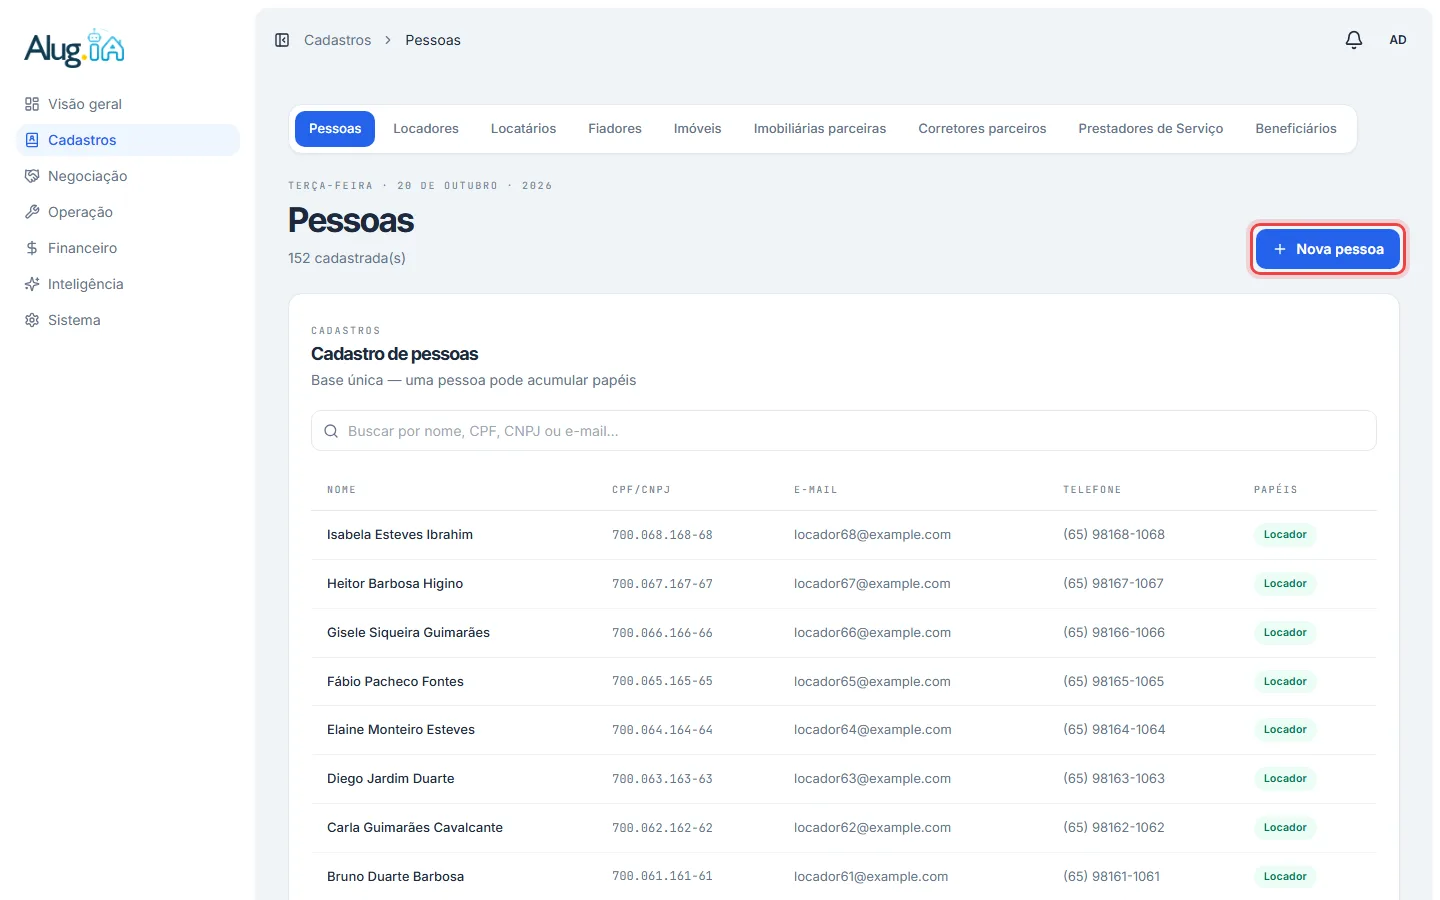This screenshot has height=900, width=1440.
Task: Open Isabela Esteves Ibrahim's row
Action: click(844, 535)
